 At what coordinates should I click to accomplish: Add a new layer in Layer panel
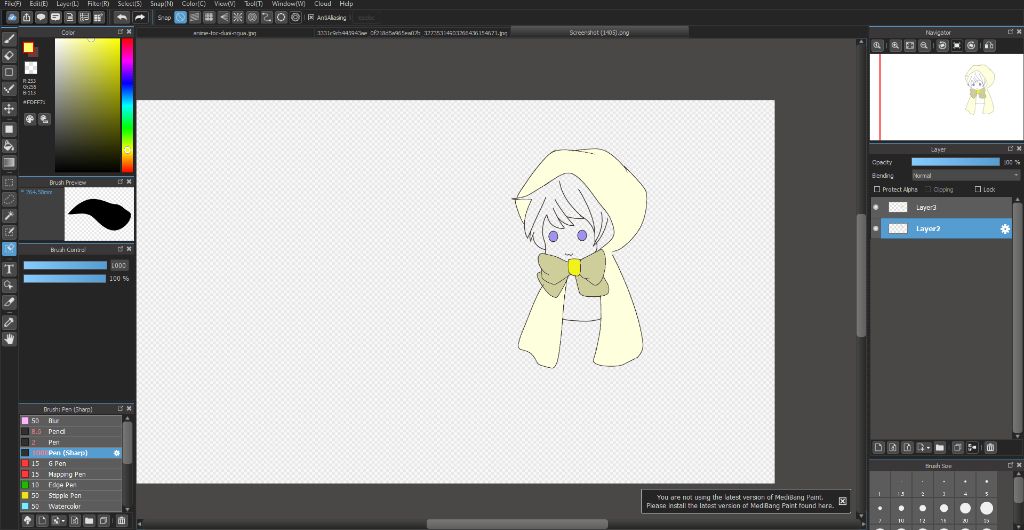point(878,447)
